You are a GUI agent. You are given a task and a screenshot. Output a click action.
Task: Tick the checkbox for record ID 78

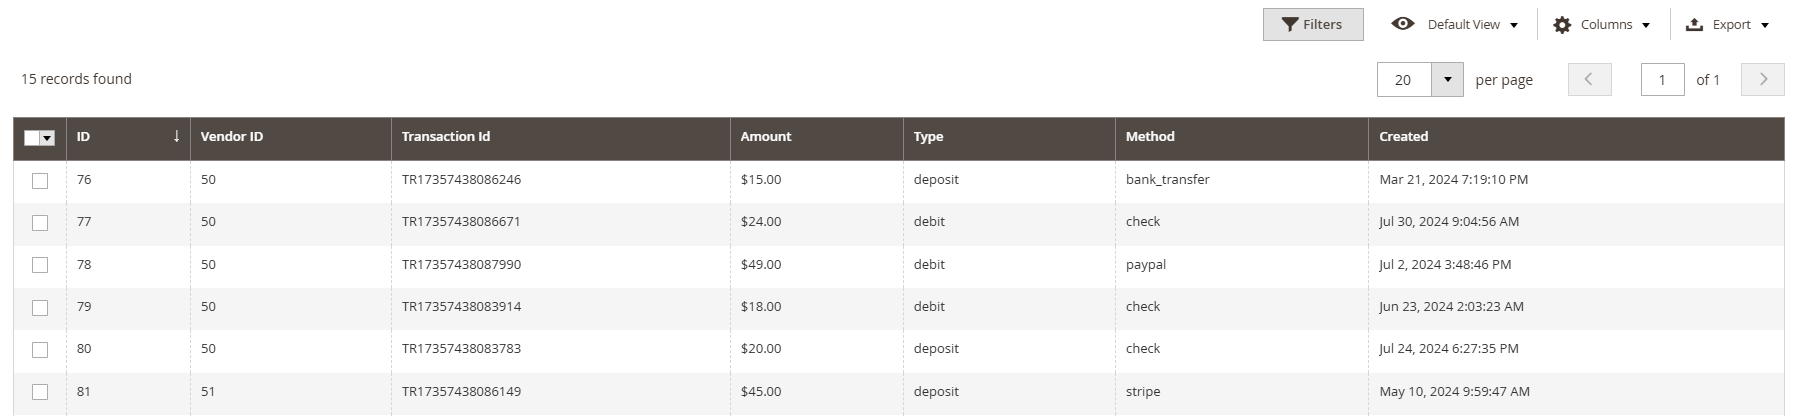tap(40, 265)
